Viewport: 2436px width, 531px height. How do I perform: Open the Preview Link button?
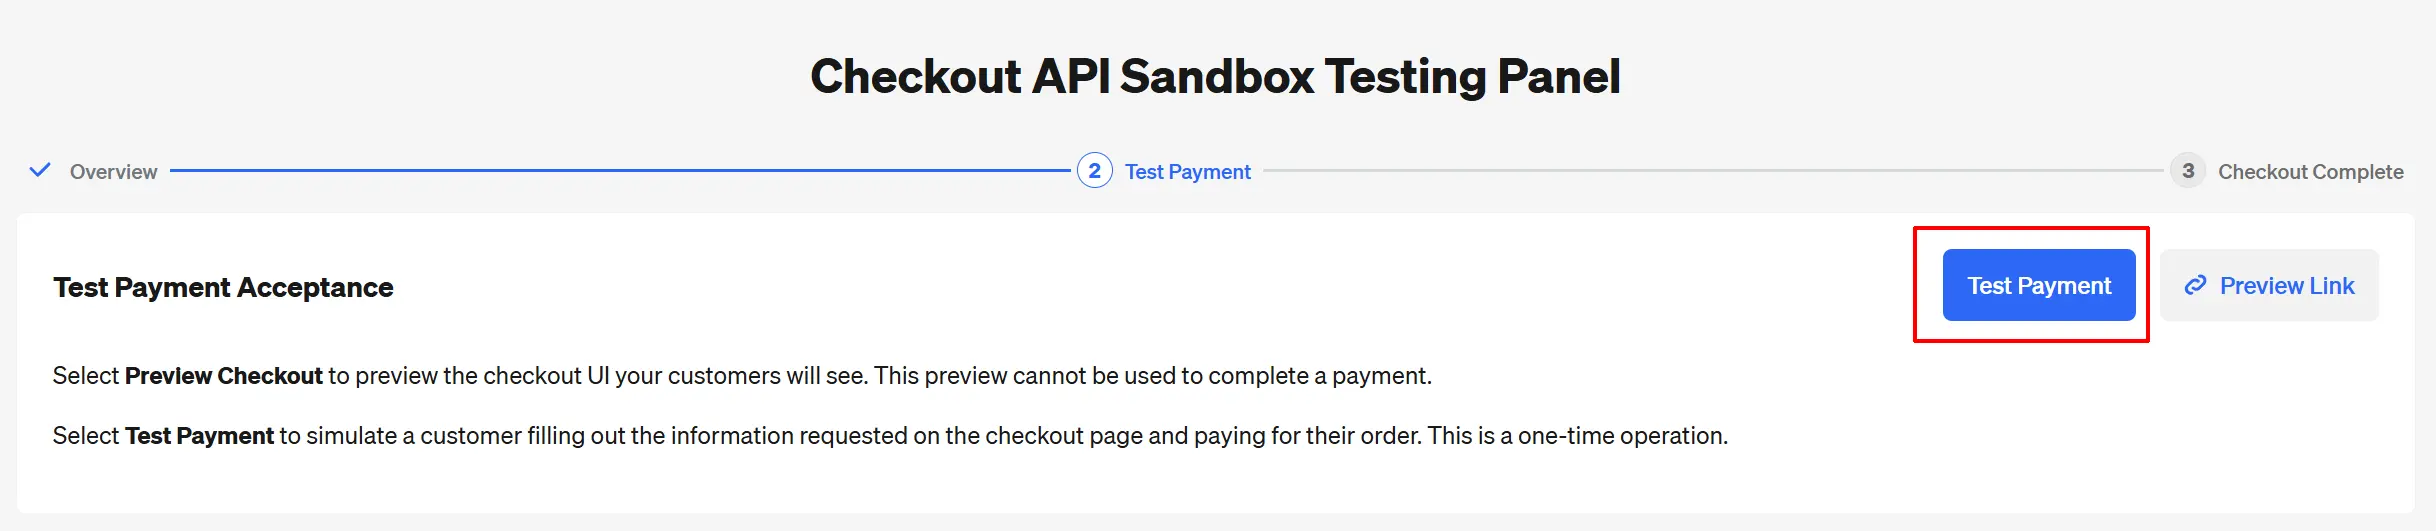pos(2269,285)
